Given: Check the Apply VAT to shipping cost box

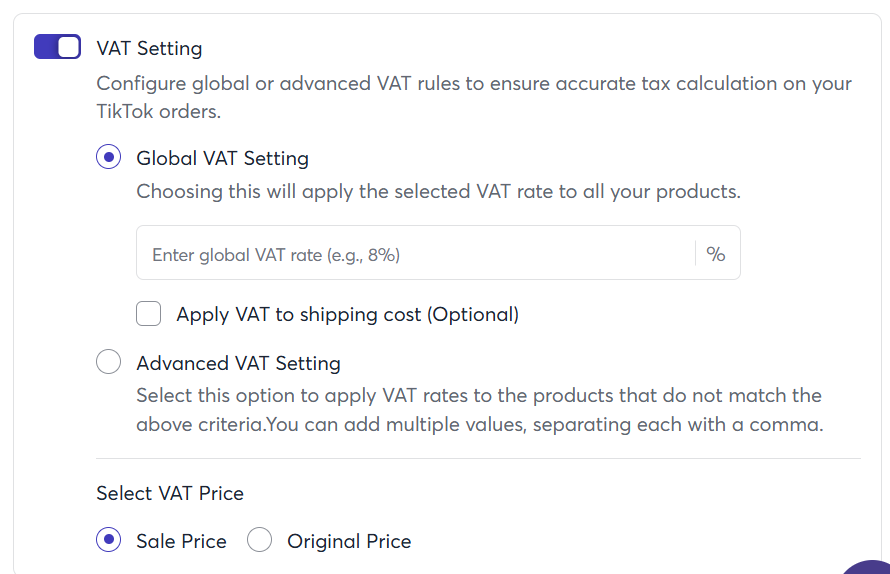Looking at the screenshot, I should [149, 314].
